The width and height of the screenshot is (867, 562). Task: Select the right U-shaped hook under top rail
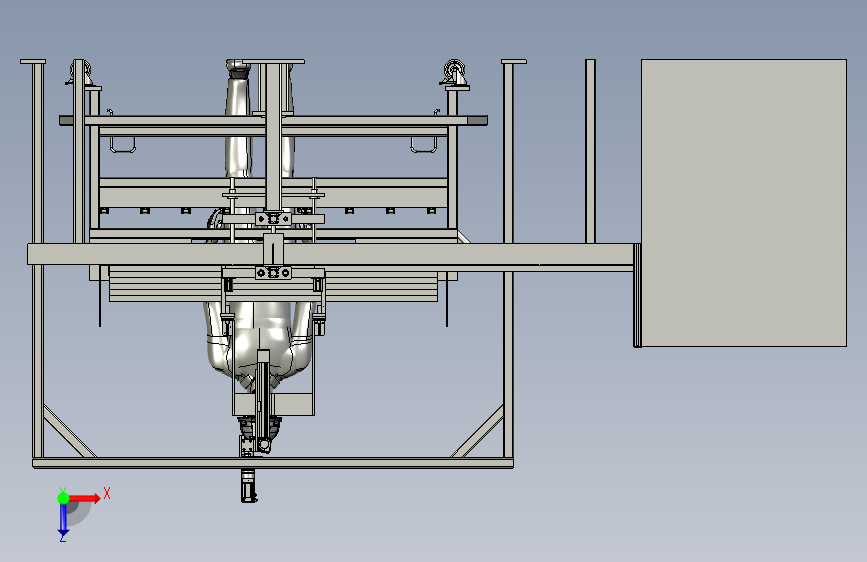pyautogui.click(x=424, y=144)
